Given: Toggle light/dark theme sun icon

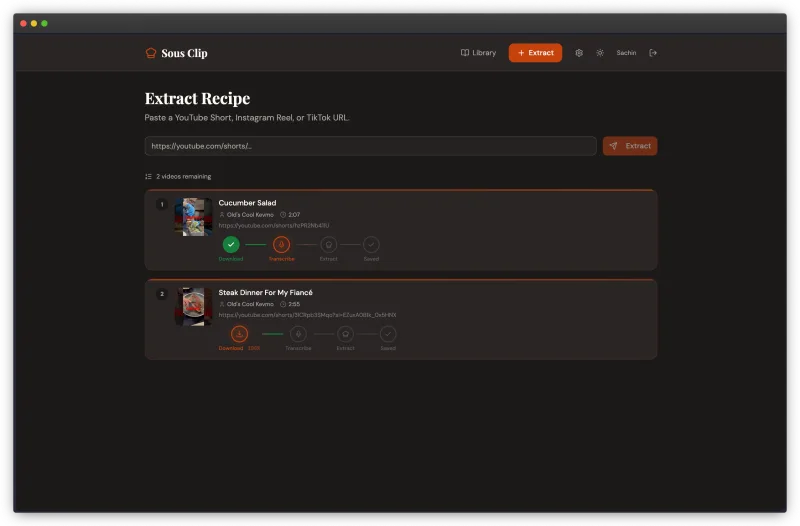Looking at the screenshot, I should (x=599, y=53).
